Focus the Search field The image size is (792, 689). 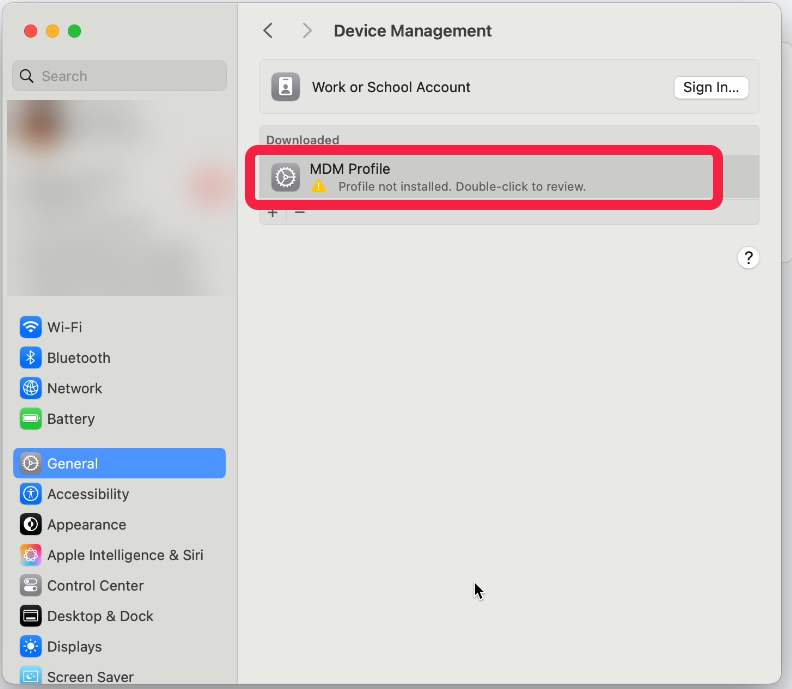click(119, 76)
